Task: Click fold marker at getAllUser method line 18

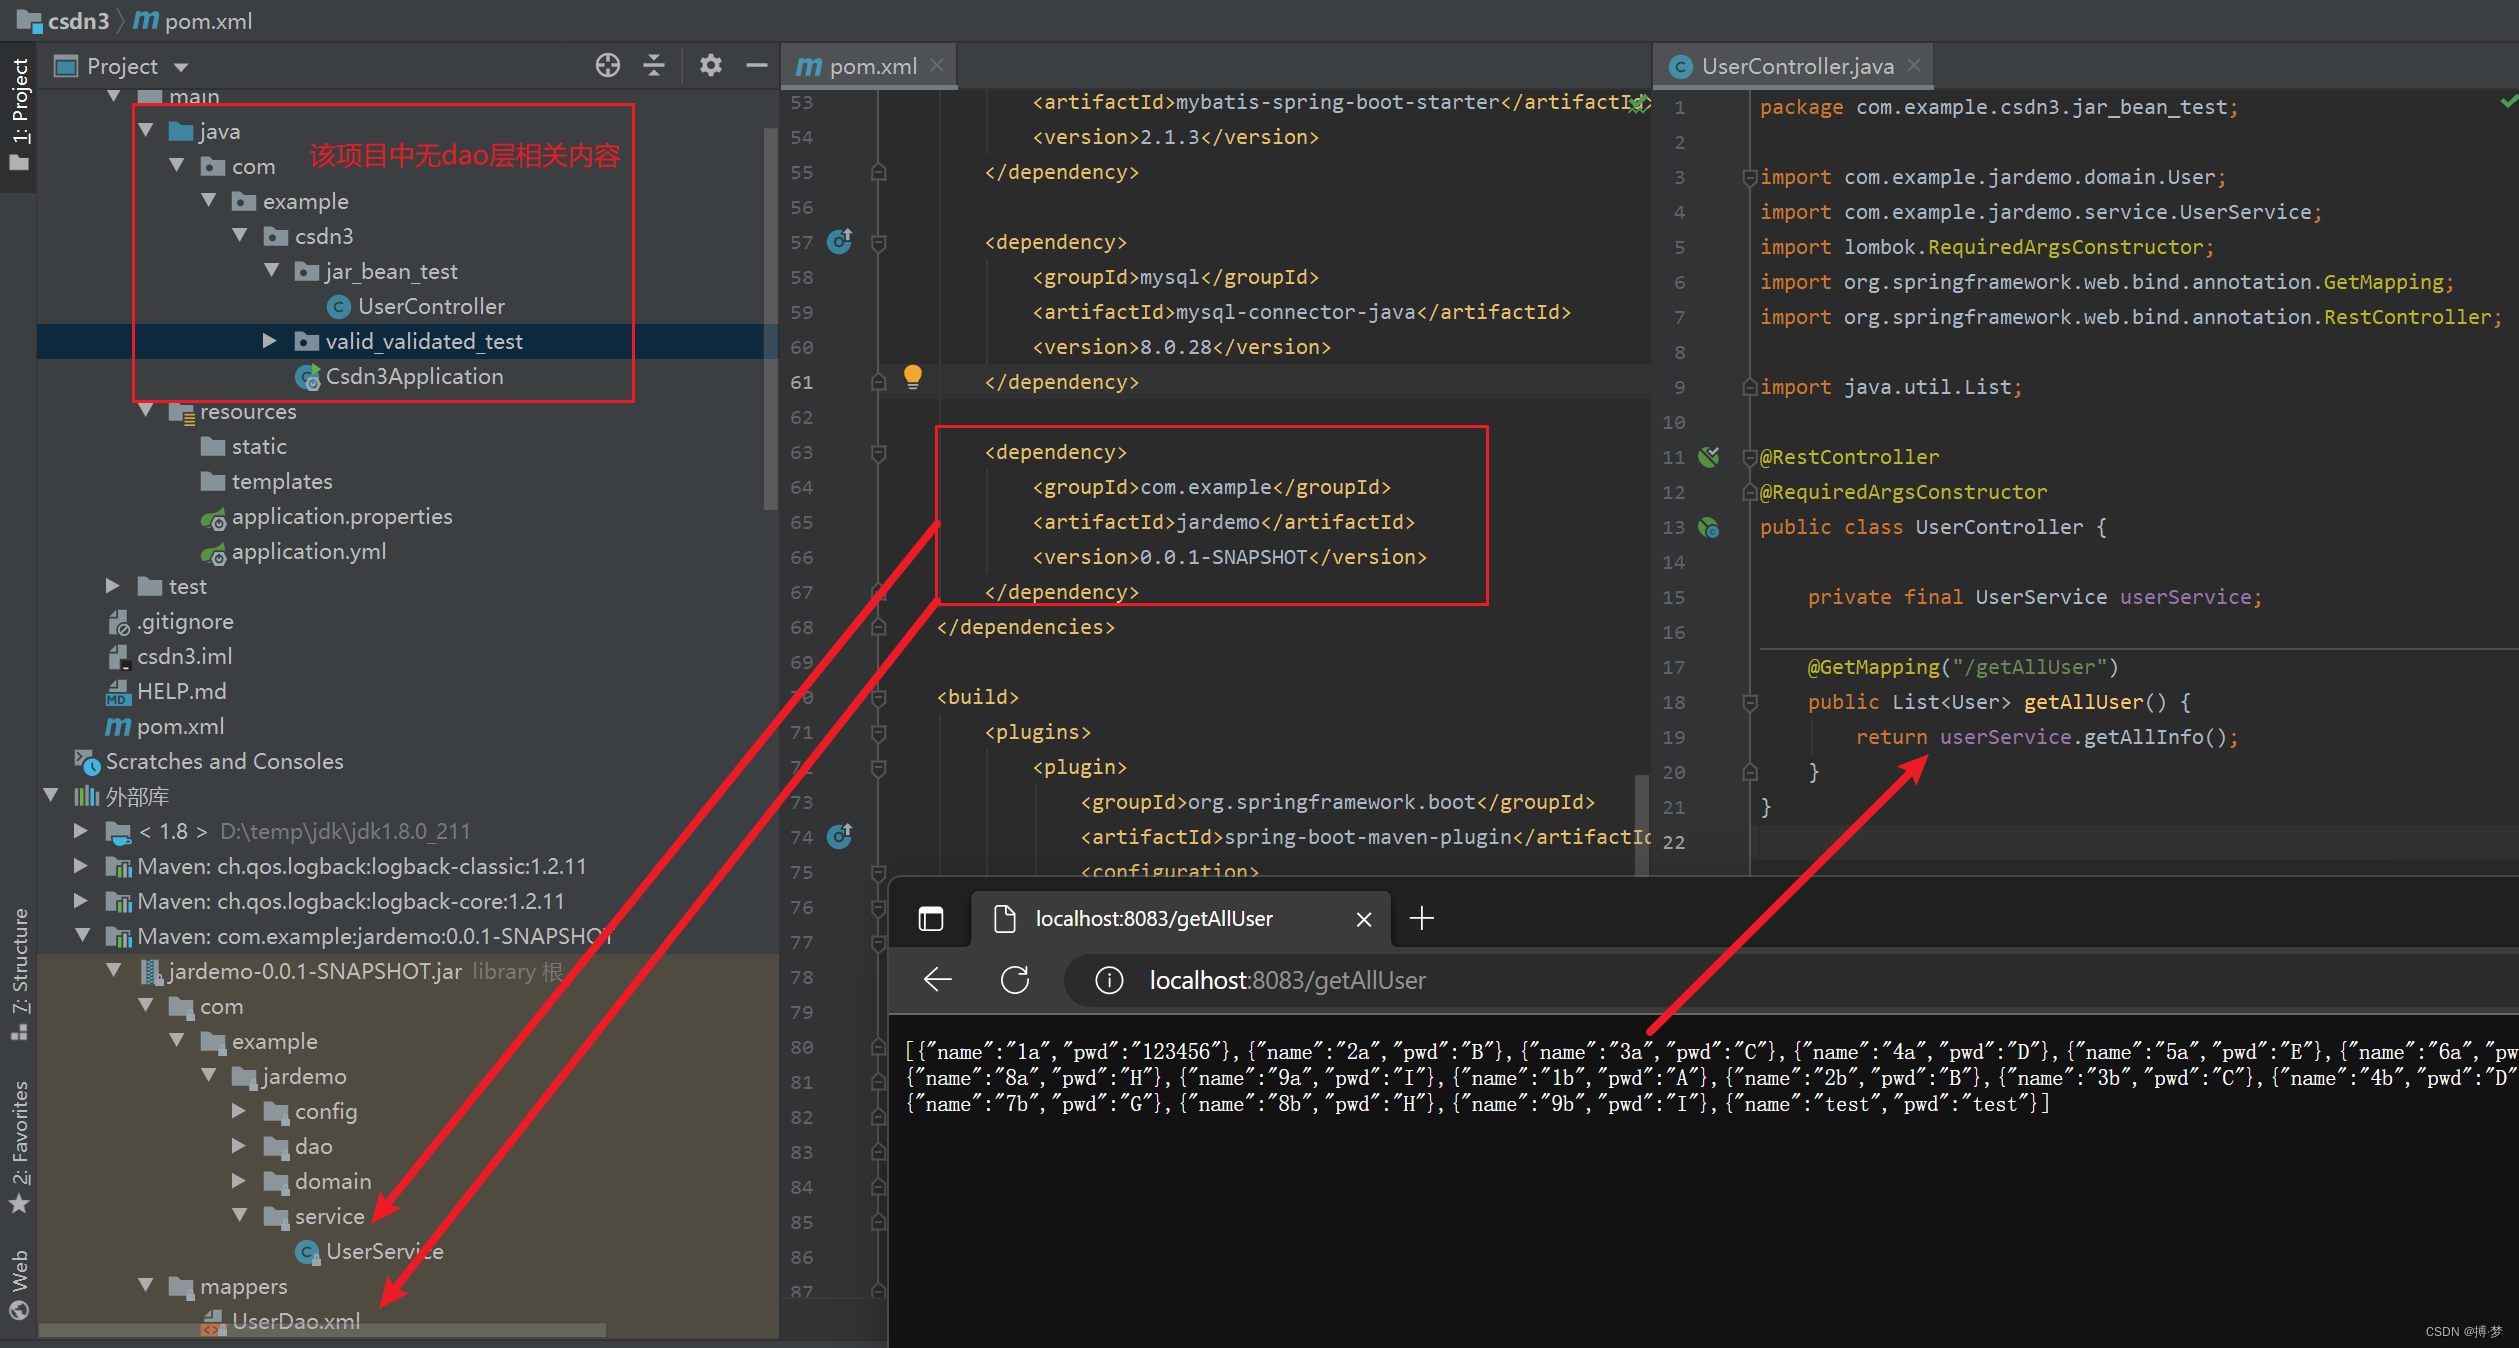Action: [x=1750, y=702]
